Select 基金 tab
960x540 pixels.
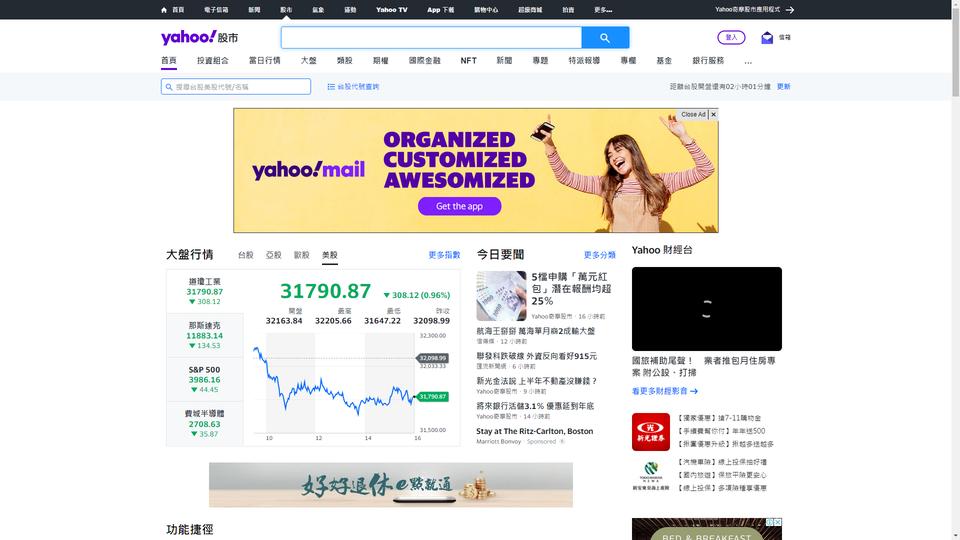point(664,61)
